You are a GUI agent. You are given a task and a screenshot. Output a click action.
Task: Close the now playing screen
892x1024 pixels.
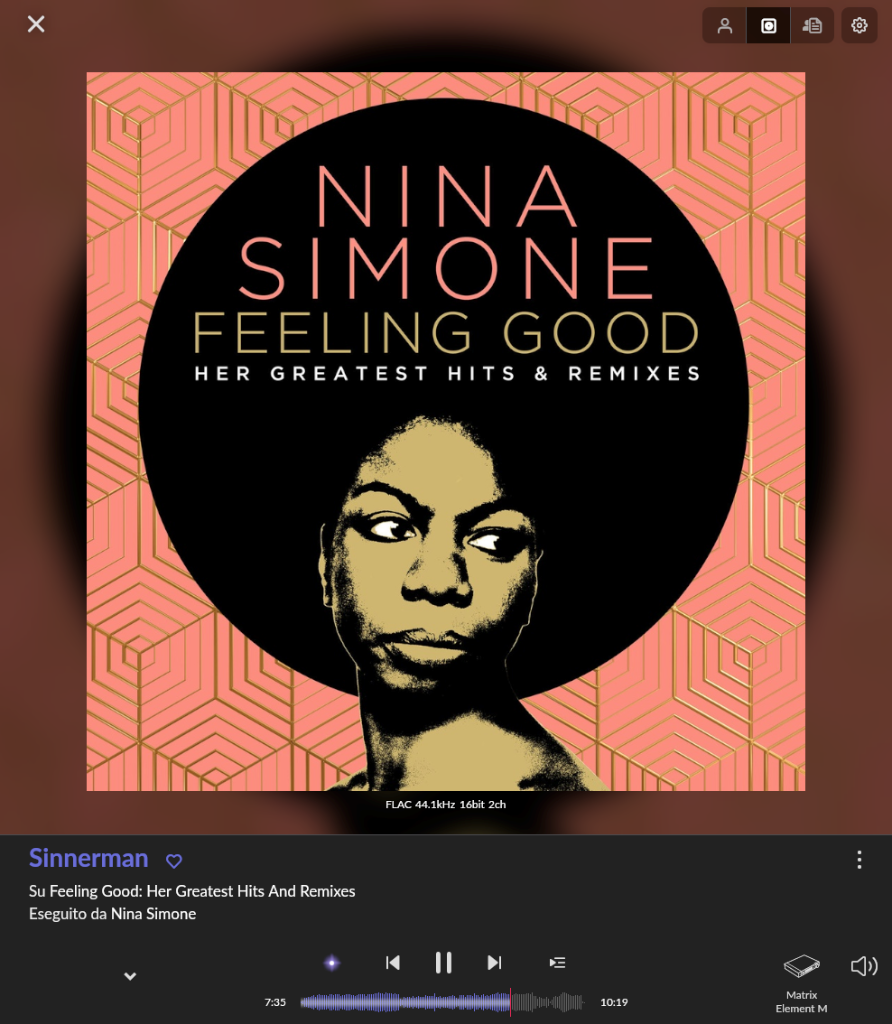click(36, 24)
